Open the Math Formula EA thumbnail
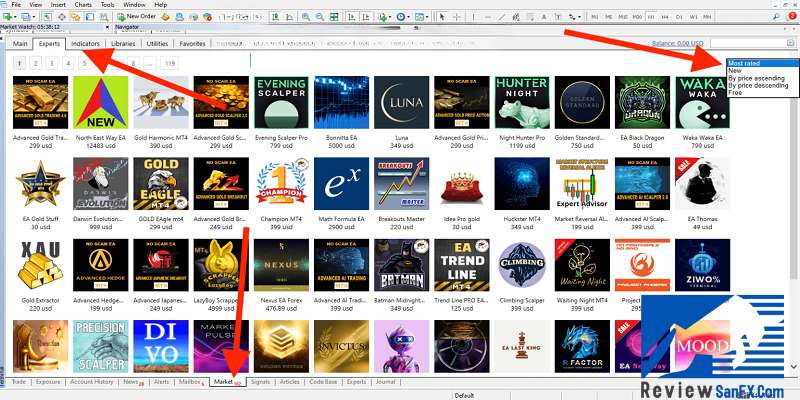Image resolution: width=800 pixels, height=400 pixels. click(341, 183)
